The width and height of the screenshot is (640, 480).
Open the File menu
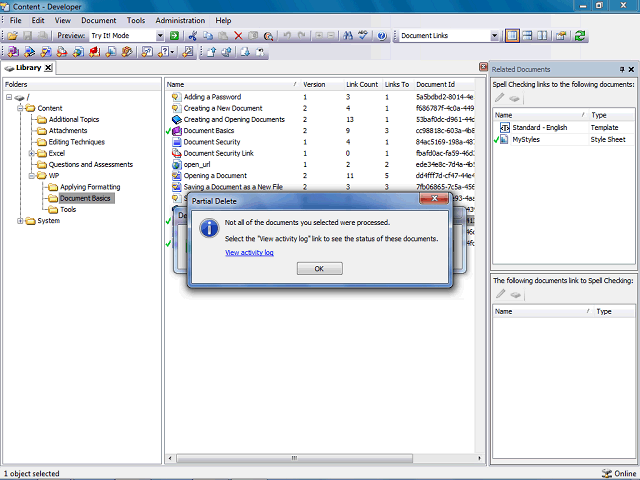pyautogui.click(x=16, y=20)
